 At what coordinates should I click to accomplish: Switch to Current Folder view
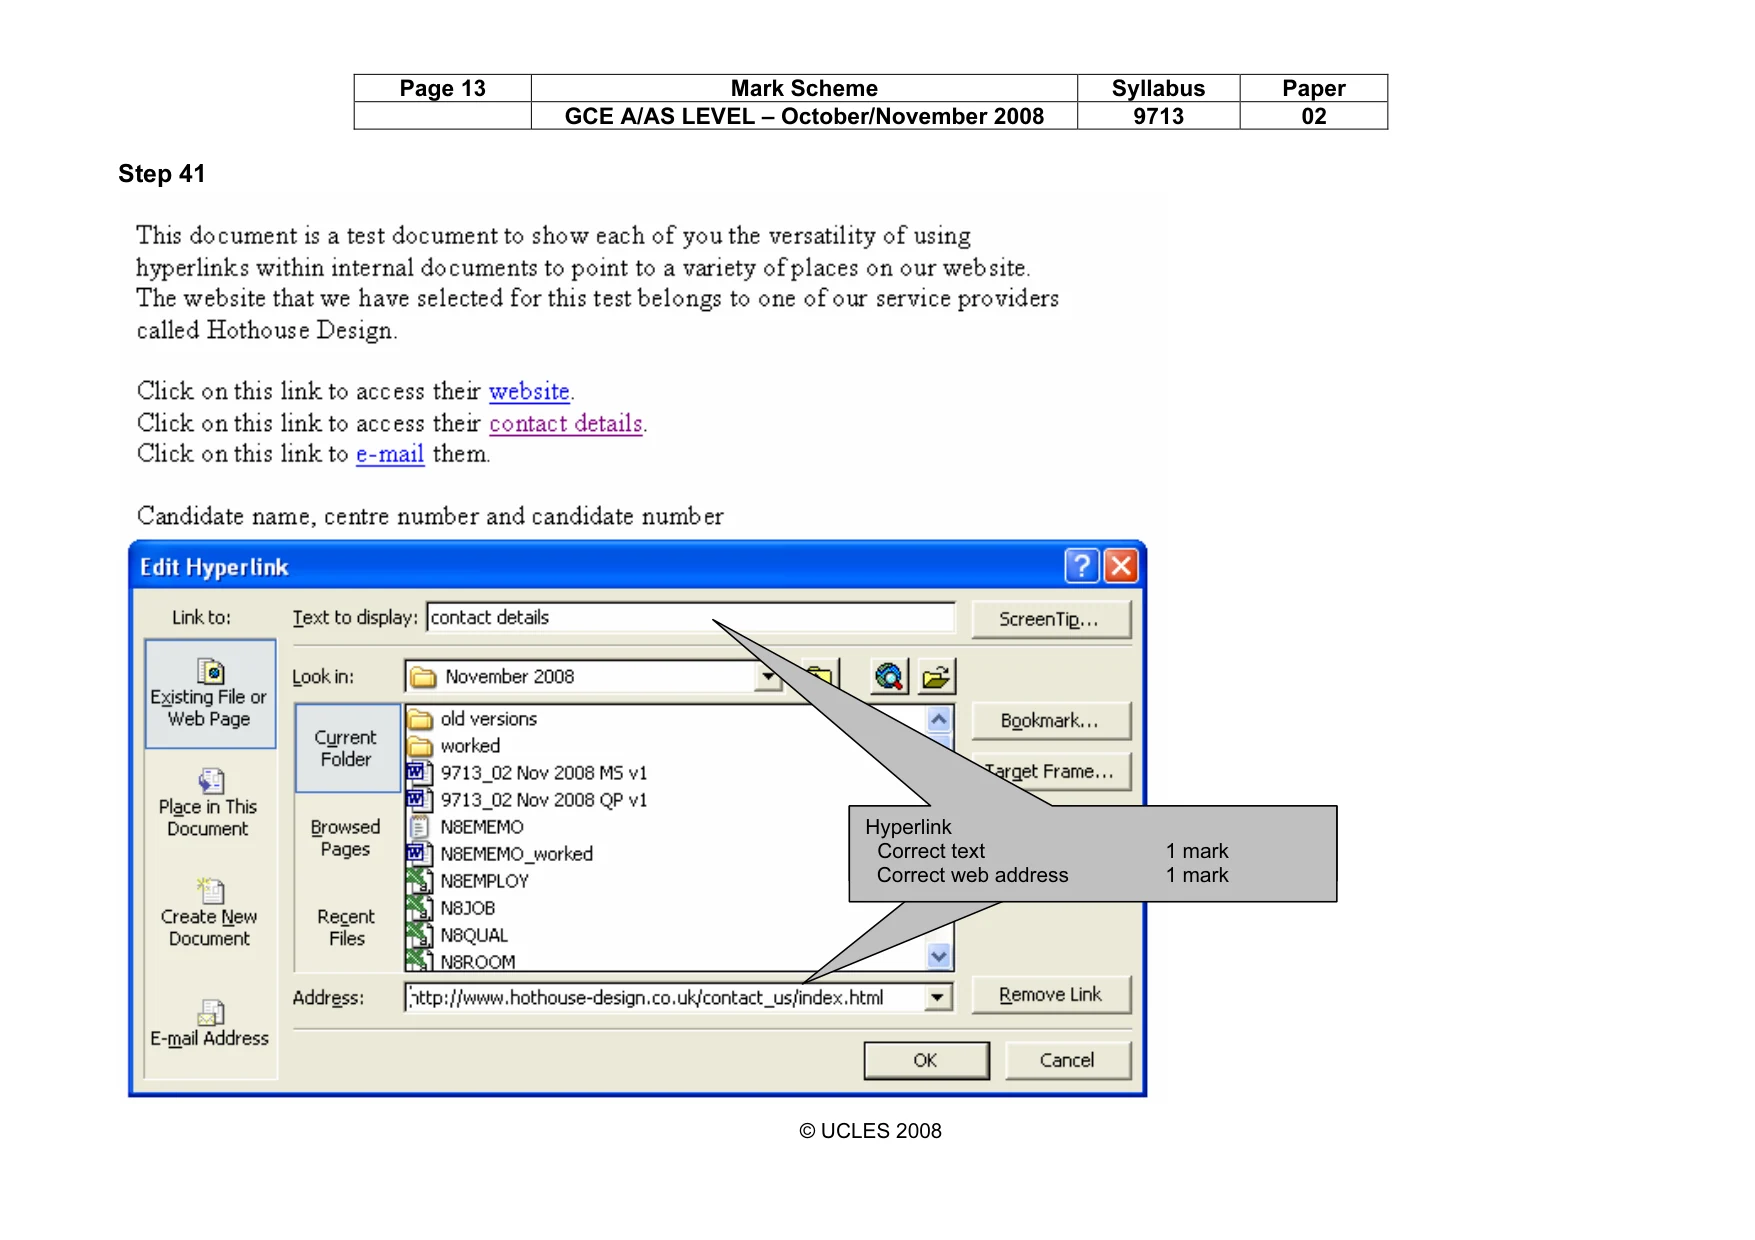point(346,748)
